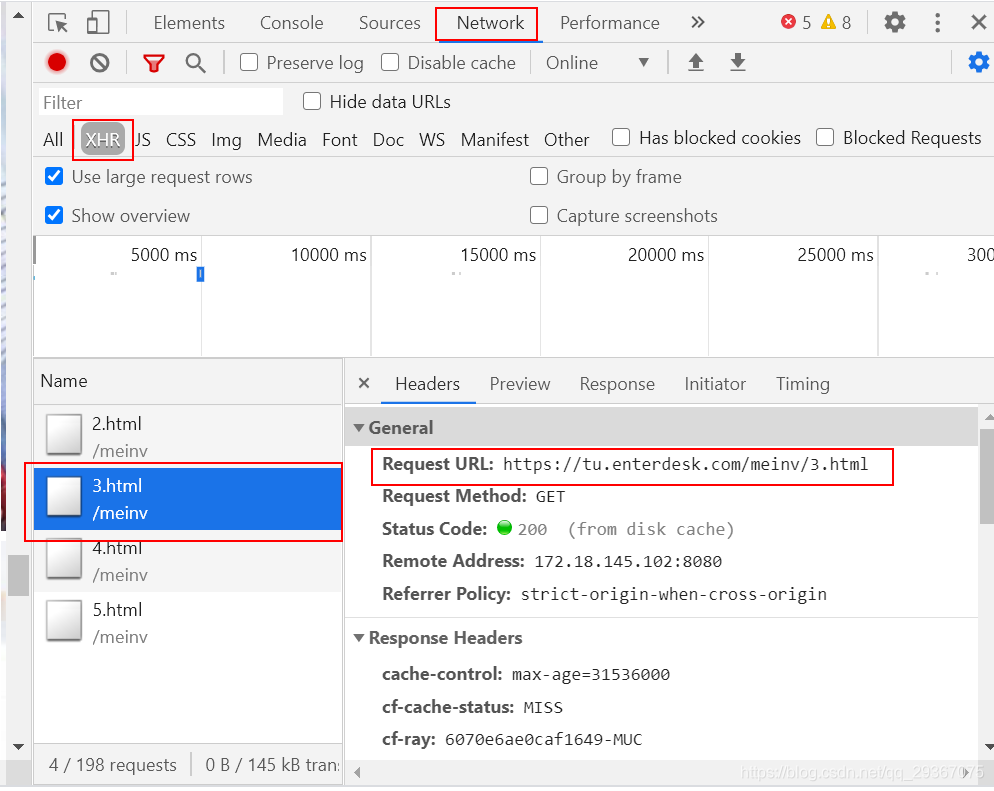Open the blue network settings gear

coord(979,62)
